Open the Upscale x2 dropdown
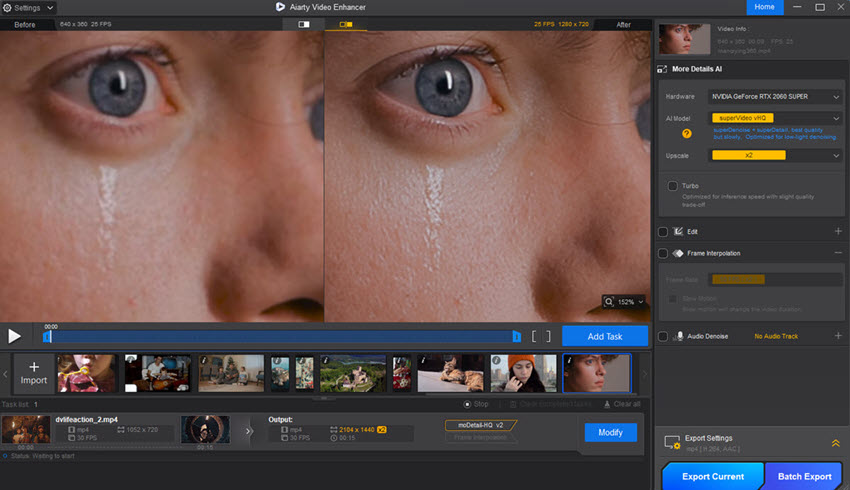850x490 pixels. click(x=775, y=156)
